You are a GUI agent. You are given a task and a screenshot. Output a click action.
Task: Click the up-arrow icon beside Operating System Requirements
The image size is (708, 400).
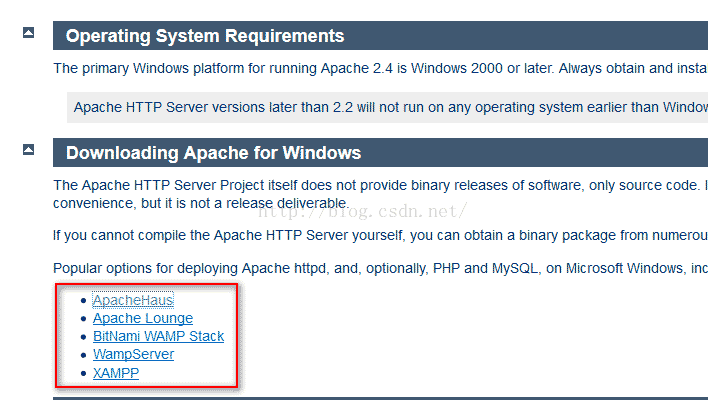(x=28, y=33)
